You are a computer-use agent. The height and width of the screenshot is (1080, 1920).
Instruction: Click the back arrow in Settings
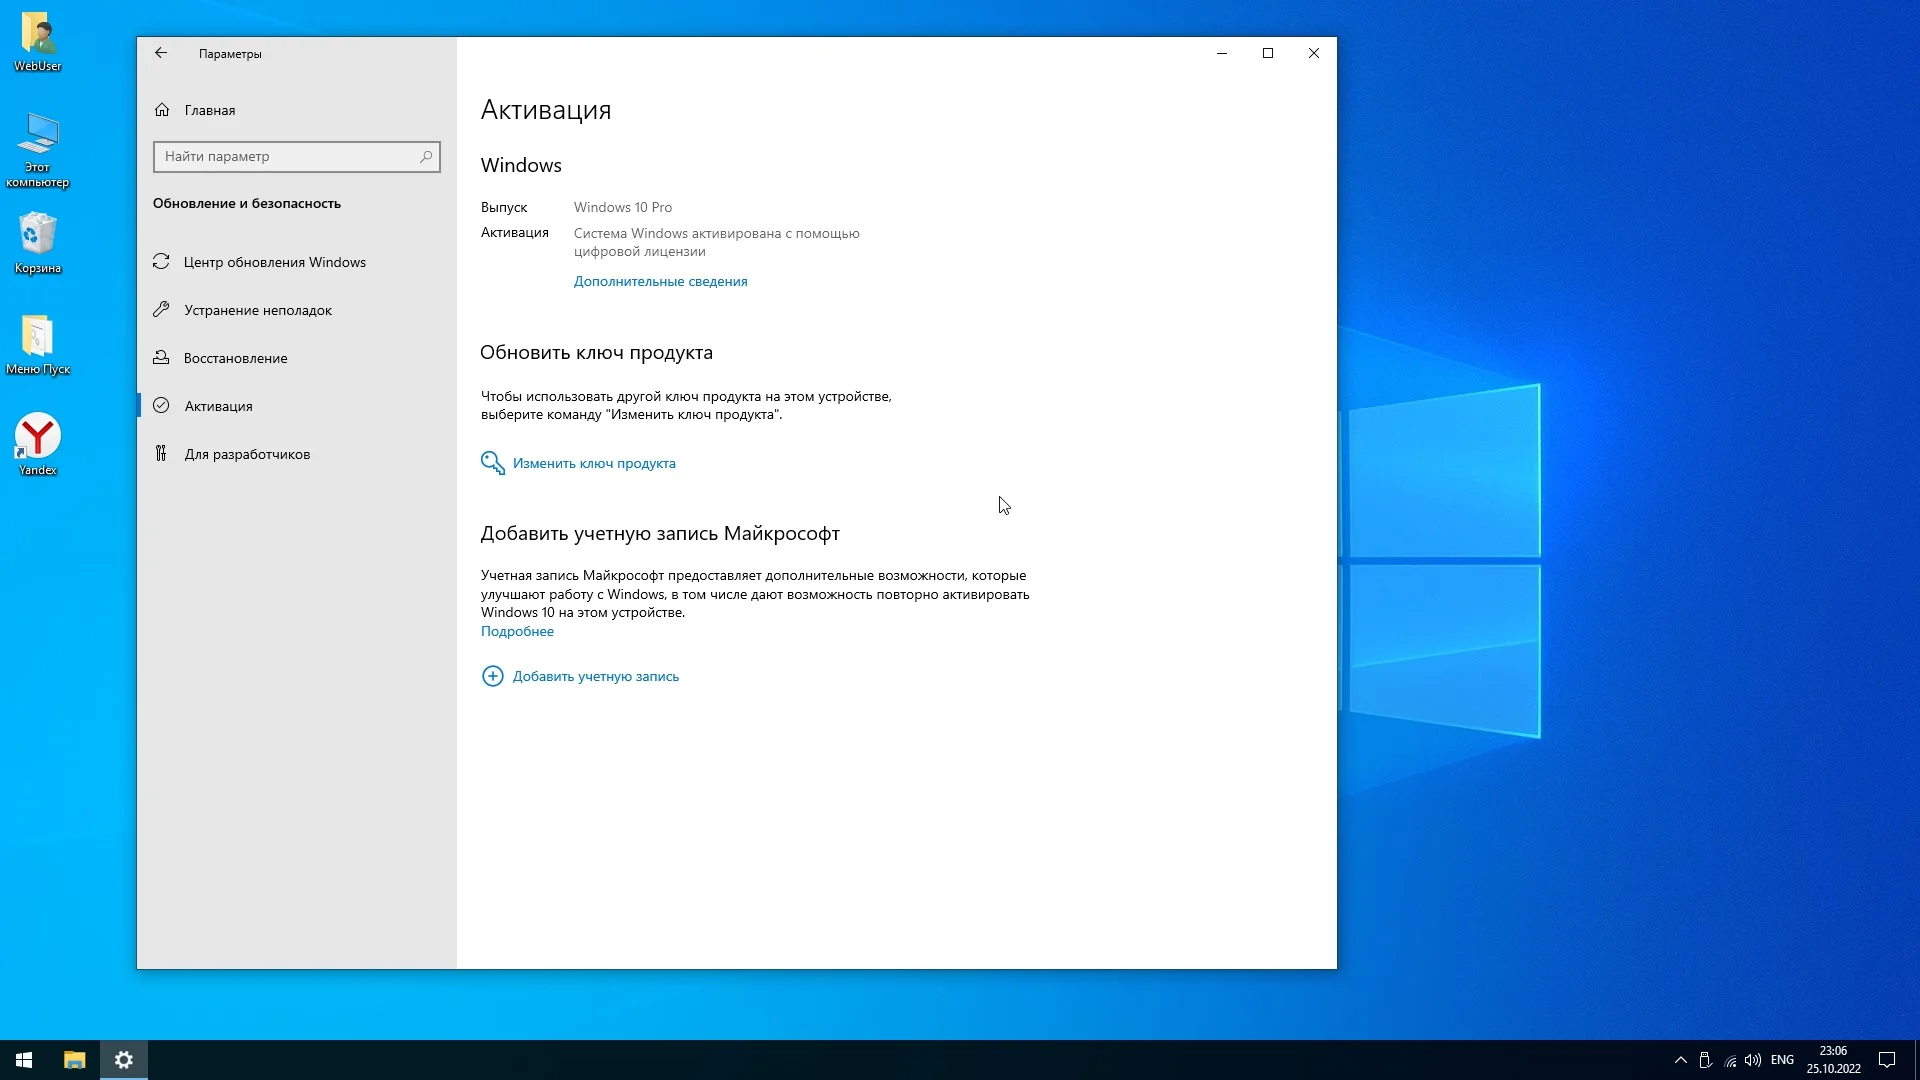(x=161, y=53)
